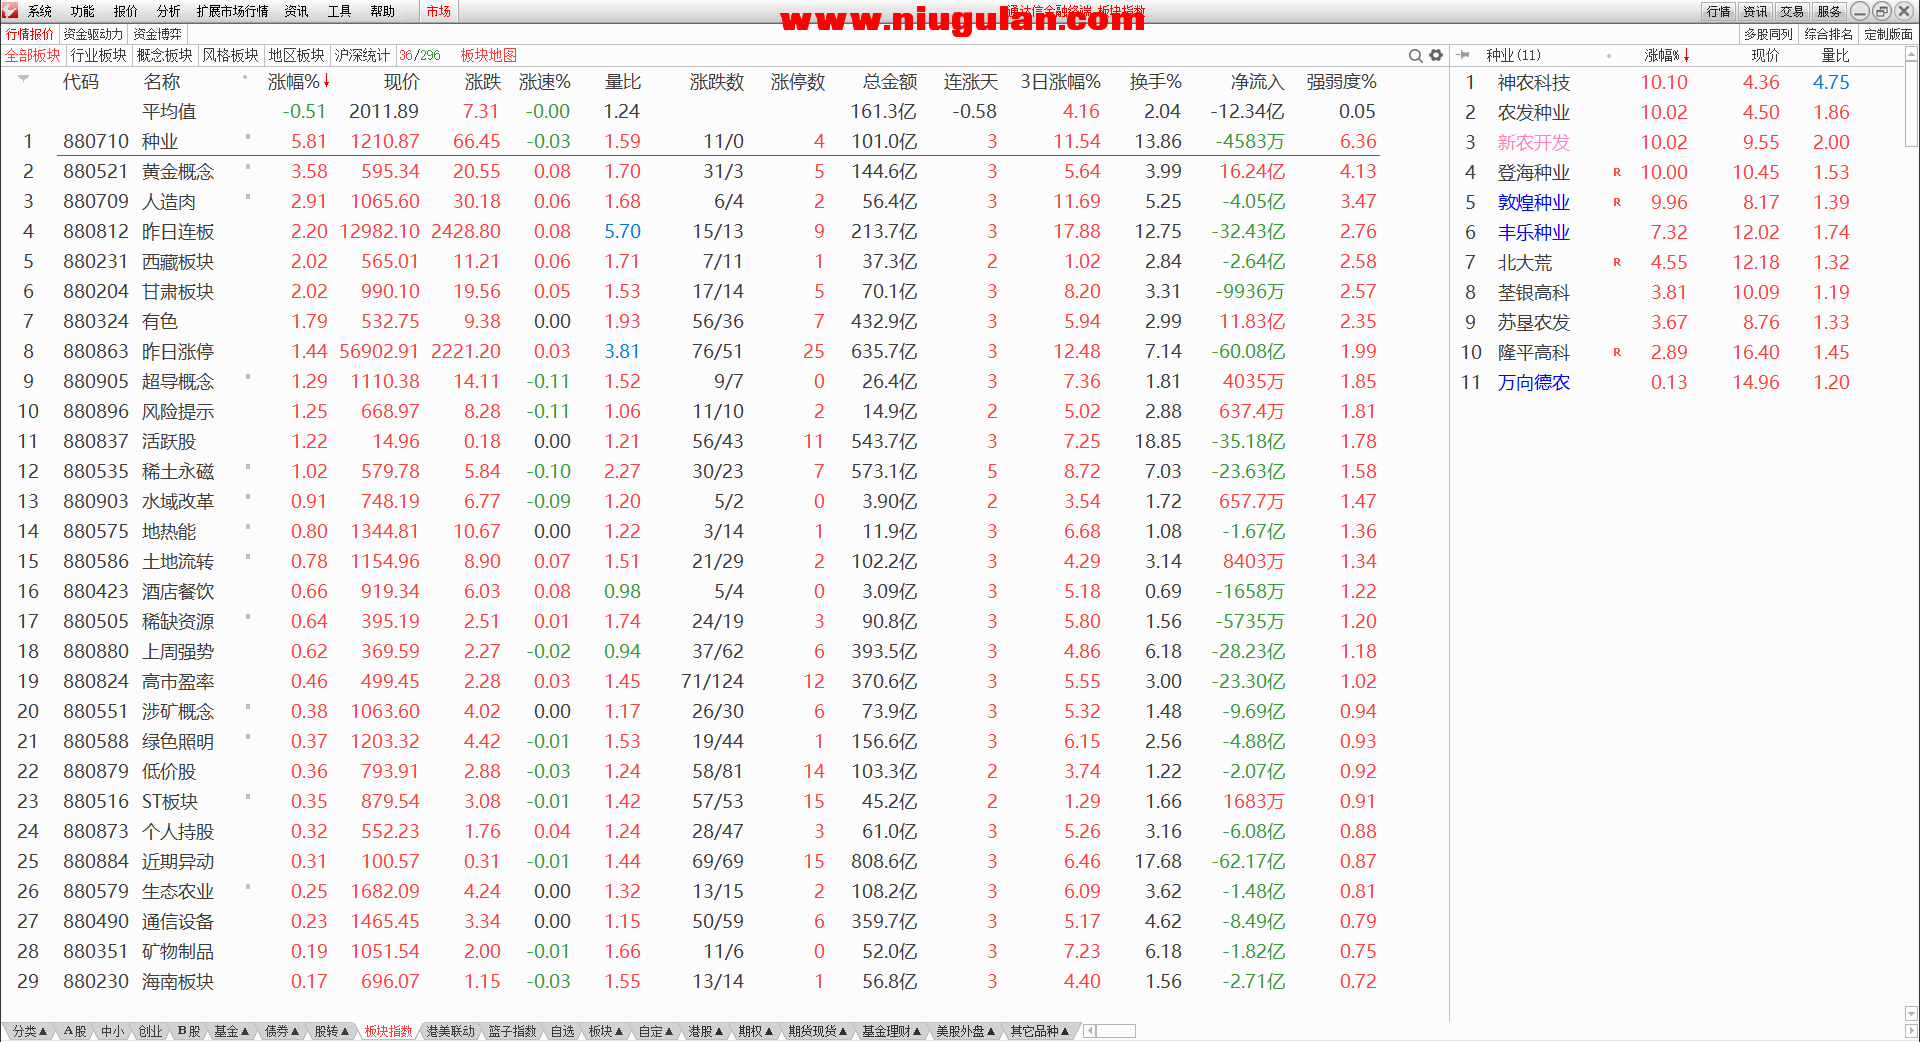Select the 沪深统计 tab
The height and width of the screenshot is (1042, 1920).
pos(362,55)
